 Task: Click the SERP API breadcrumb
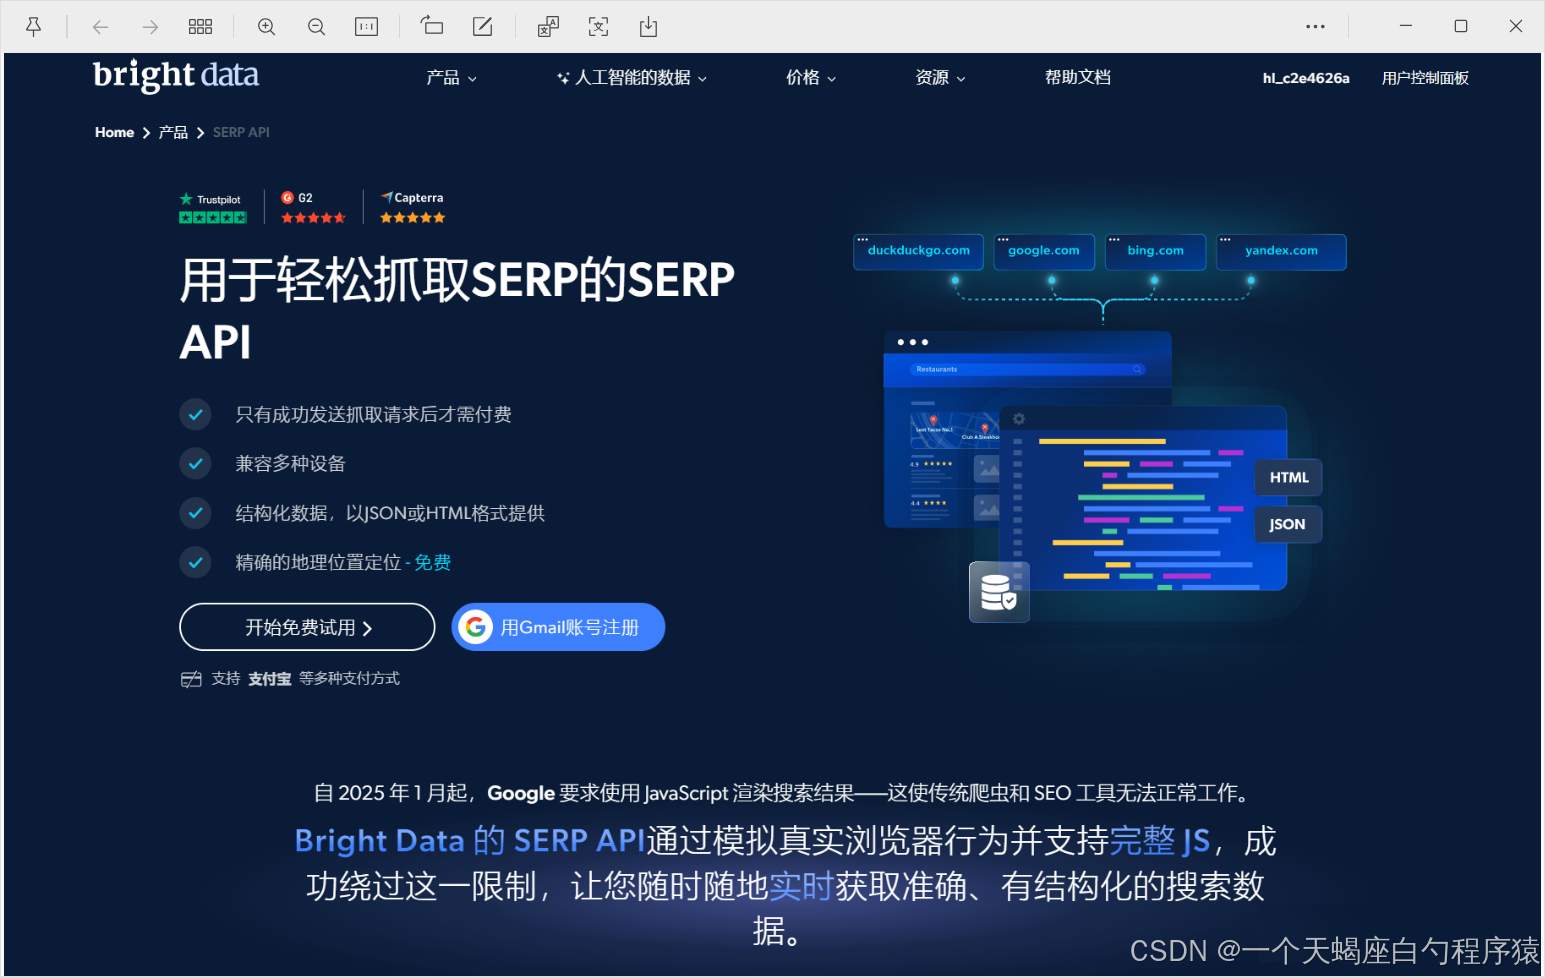pyautogui.click(x=241, y=132)
